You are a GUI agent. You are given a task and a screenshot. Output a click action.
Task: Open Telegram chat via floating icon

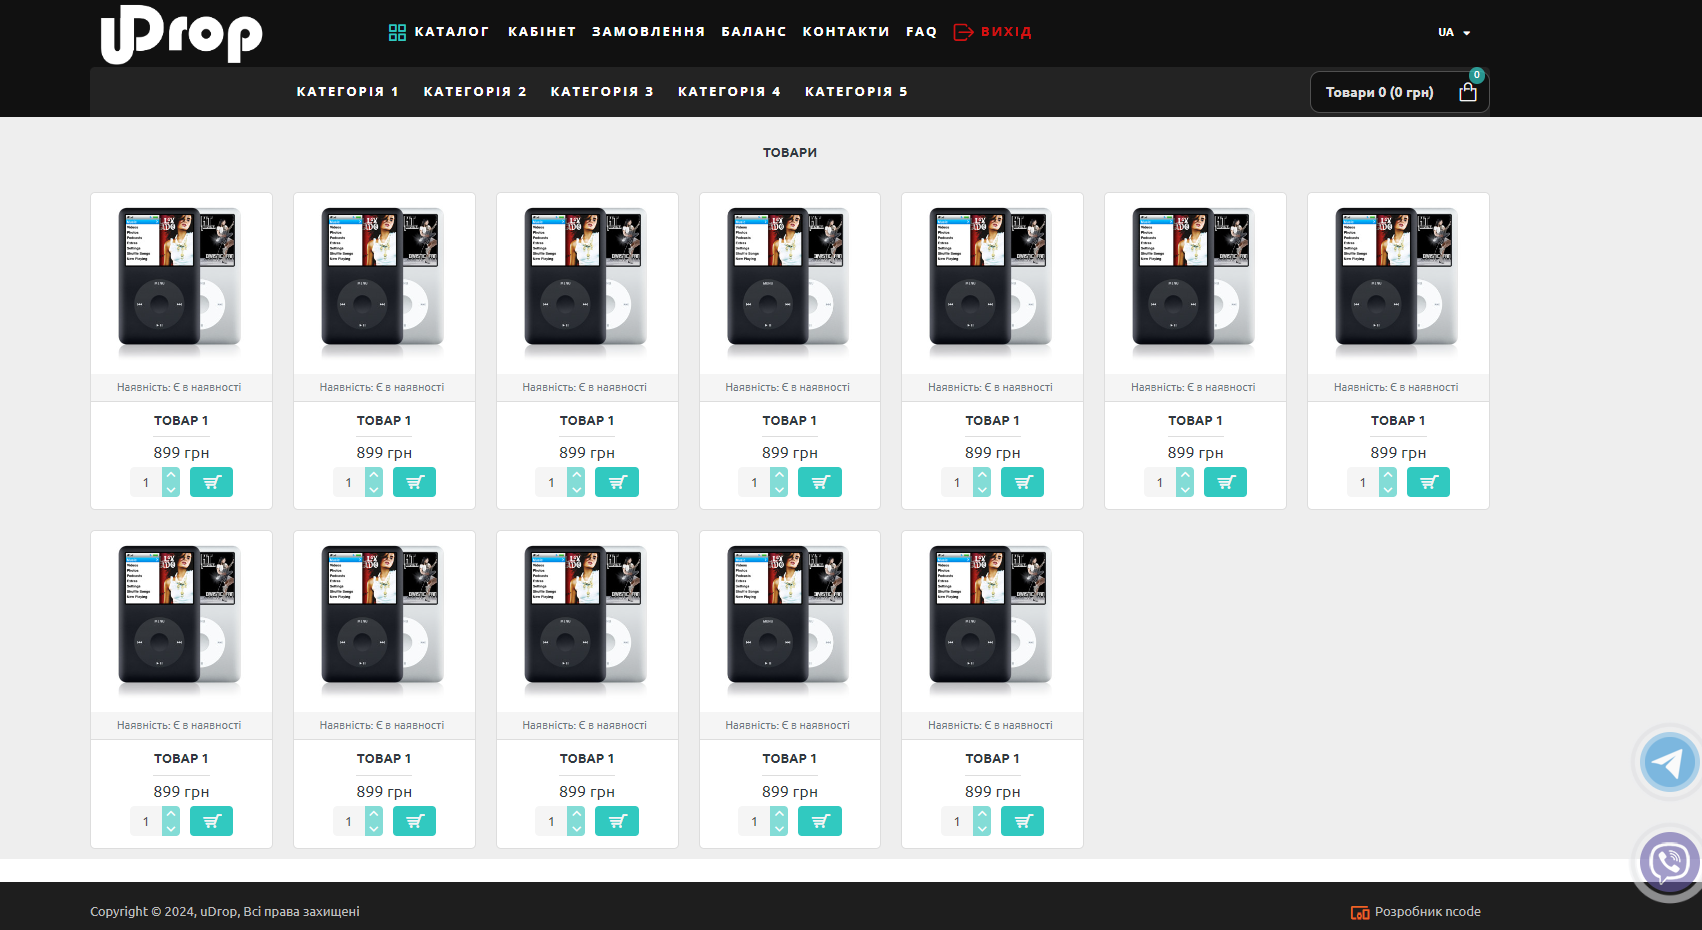(x=1668, y=762)
